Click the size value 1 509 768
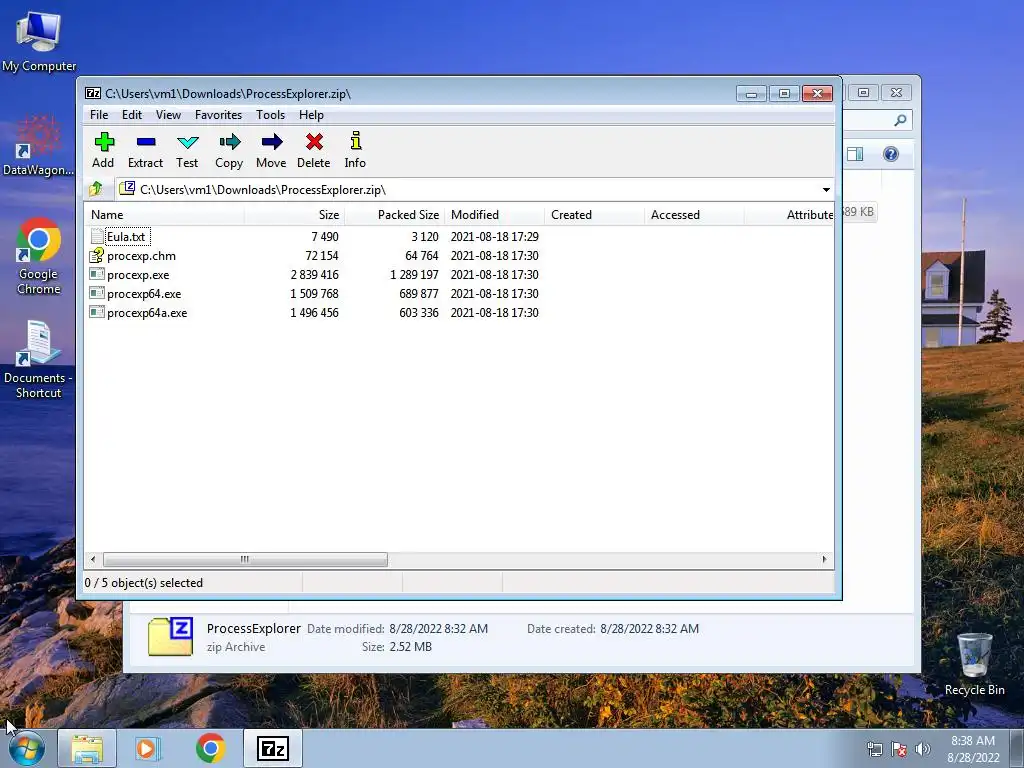The image size is (1024, 768). 314,294
